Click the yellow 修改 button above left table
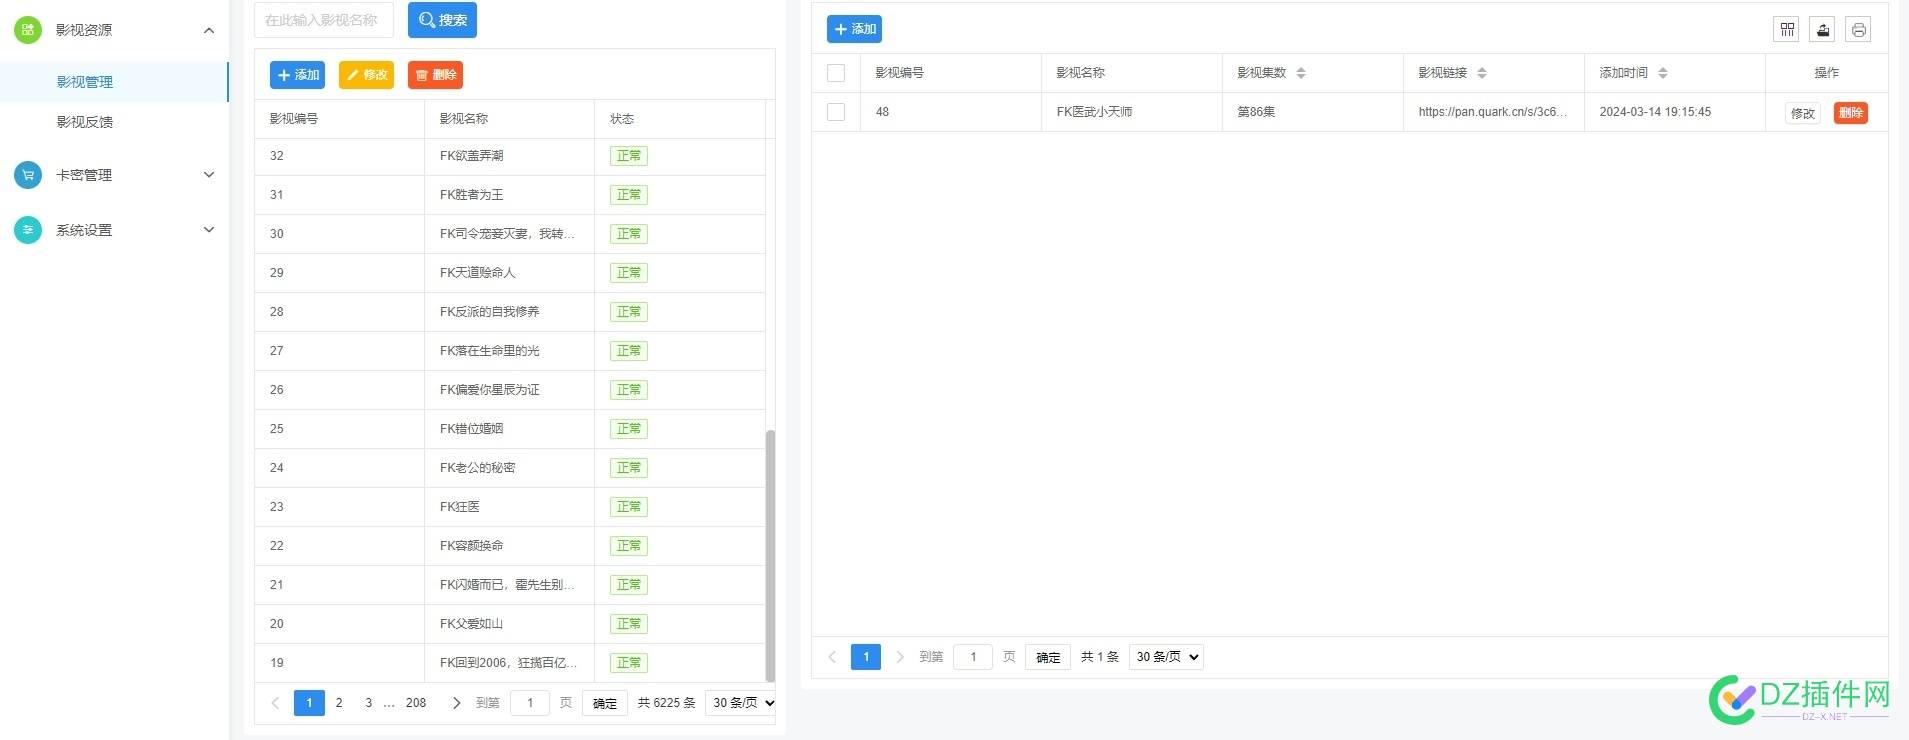This screenshot has width=1909, height=740. (x=366, y=75)
